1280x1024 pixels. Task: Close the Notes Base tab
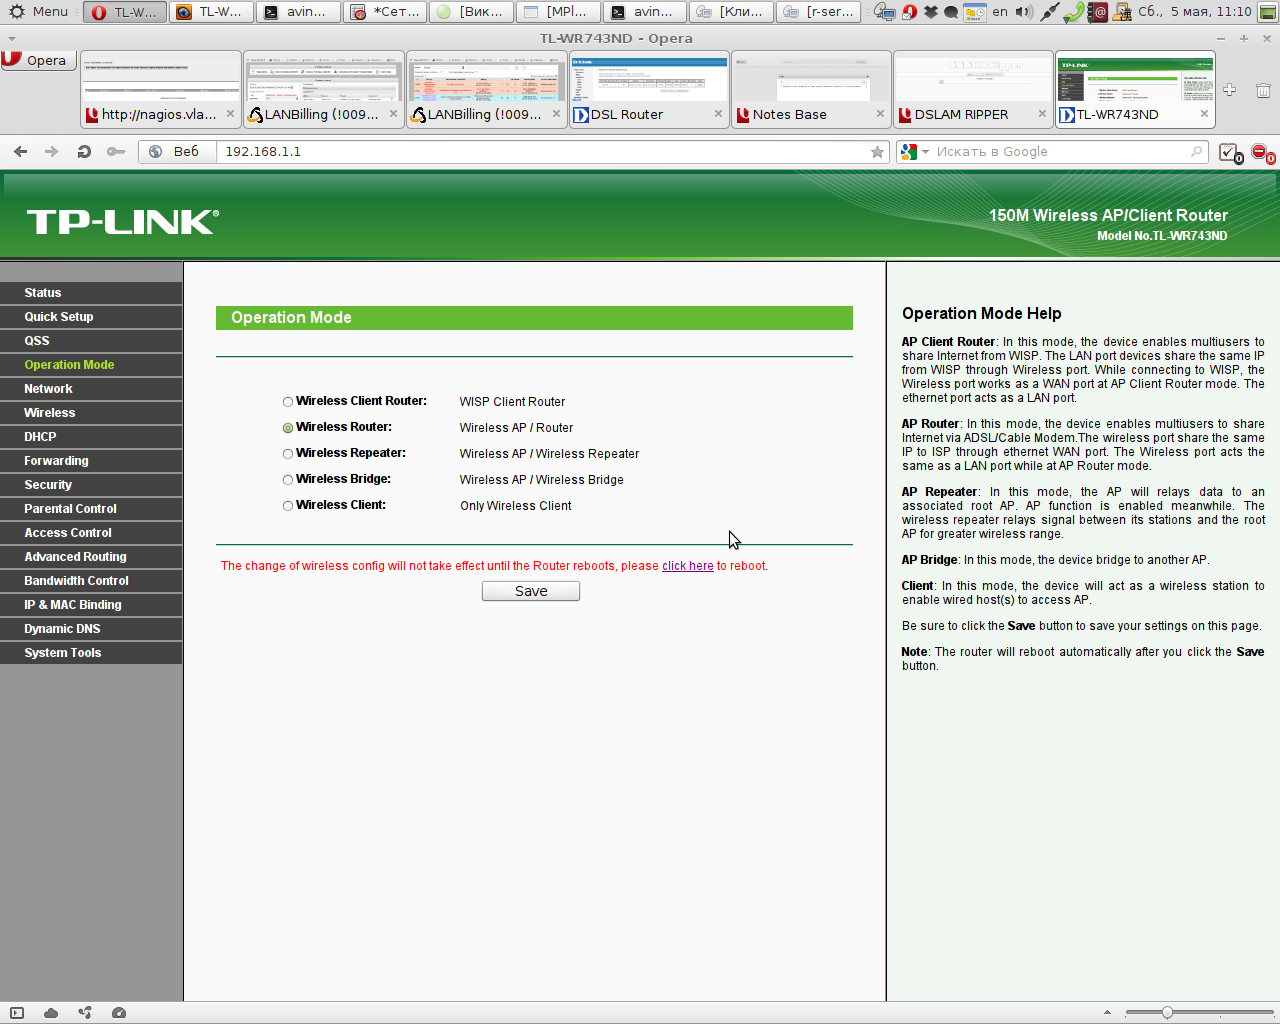click(x=880, y=114)
